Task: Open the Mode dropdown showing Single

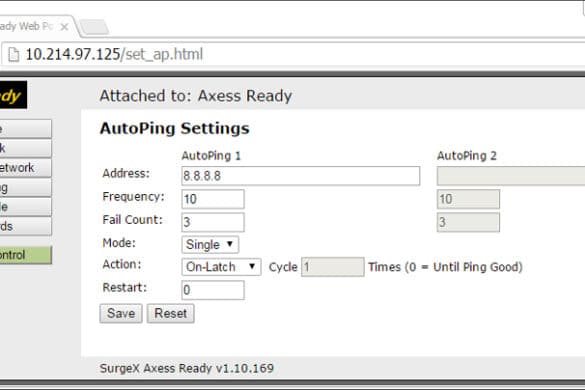Action: (210, 245)
